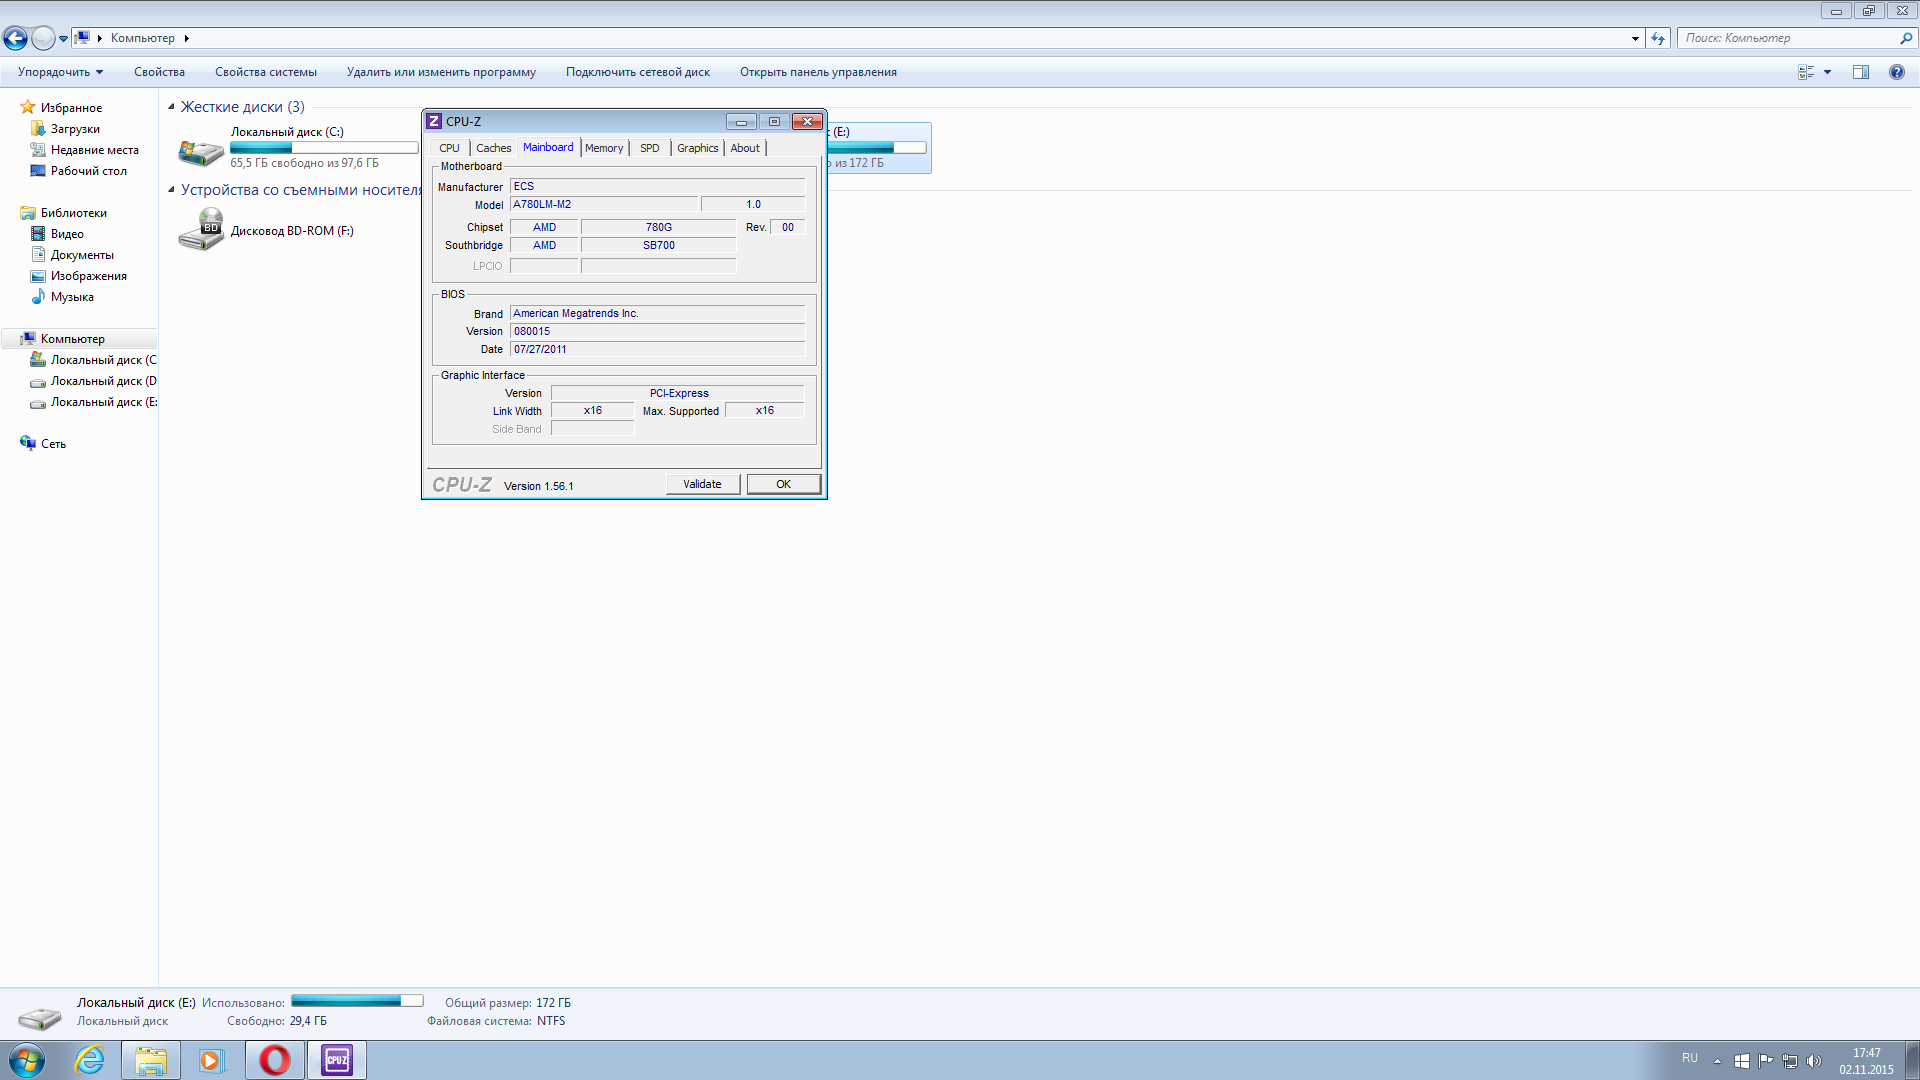Launch Internet Explorer from taskbar
1920x1080 pixels.
pyautogui.click(x=90, y=1060)
